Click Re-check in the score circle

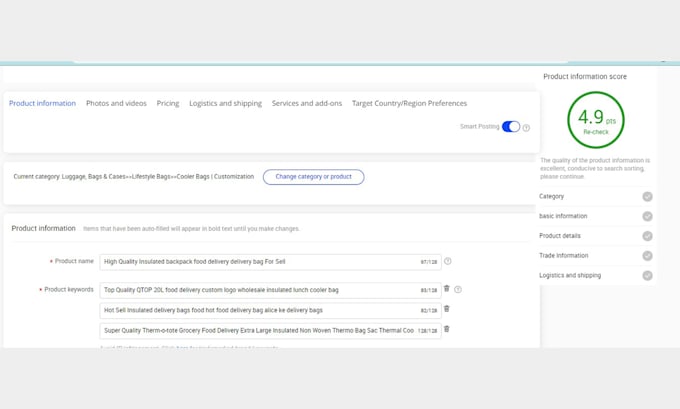tap(596, 132)
